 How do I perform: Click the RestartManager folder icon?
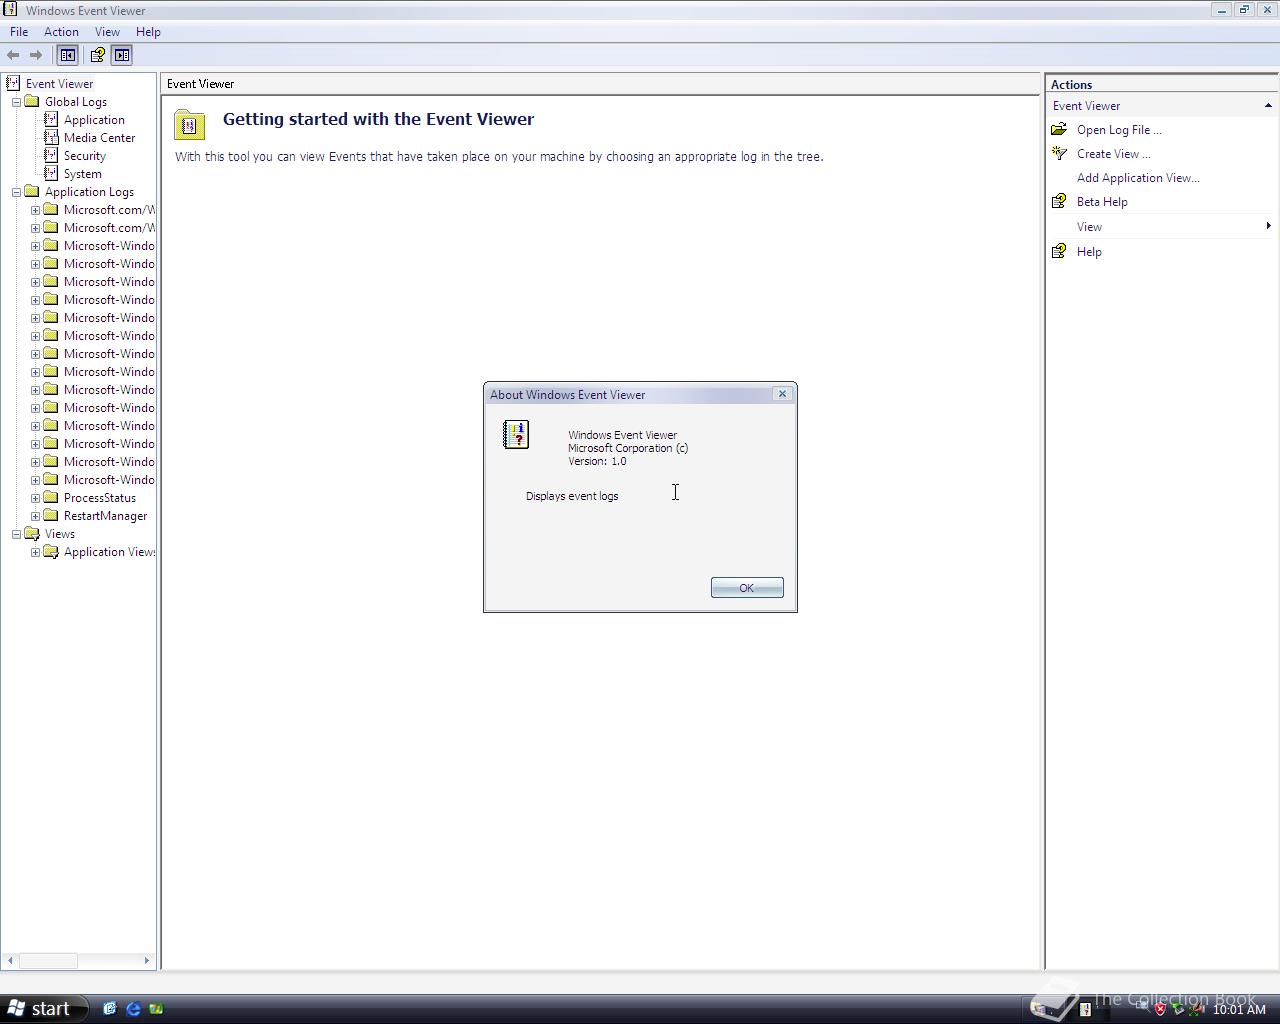51,516
